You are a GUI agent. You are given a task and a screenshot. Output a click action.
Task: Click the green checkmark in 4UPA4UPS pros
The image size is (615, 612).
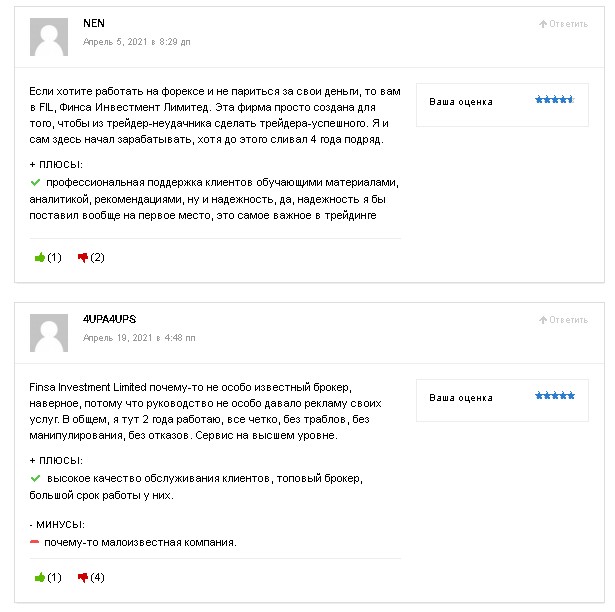click(35, 479)
